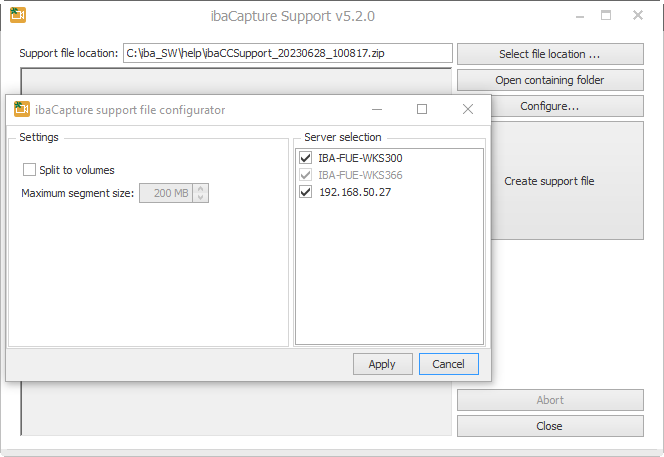
Task: Enable the Split to volumes checkbox
Action: [29, 169]
